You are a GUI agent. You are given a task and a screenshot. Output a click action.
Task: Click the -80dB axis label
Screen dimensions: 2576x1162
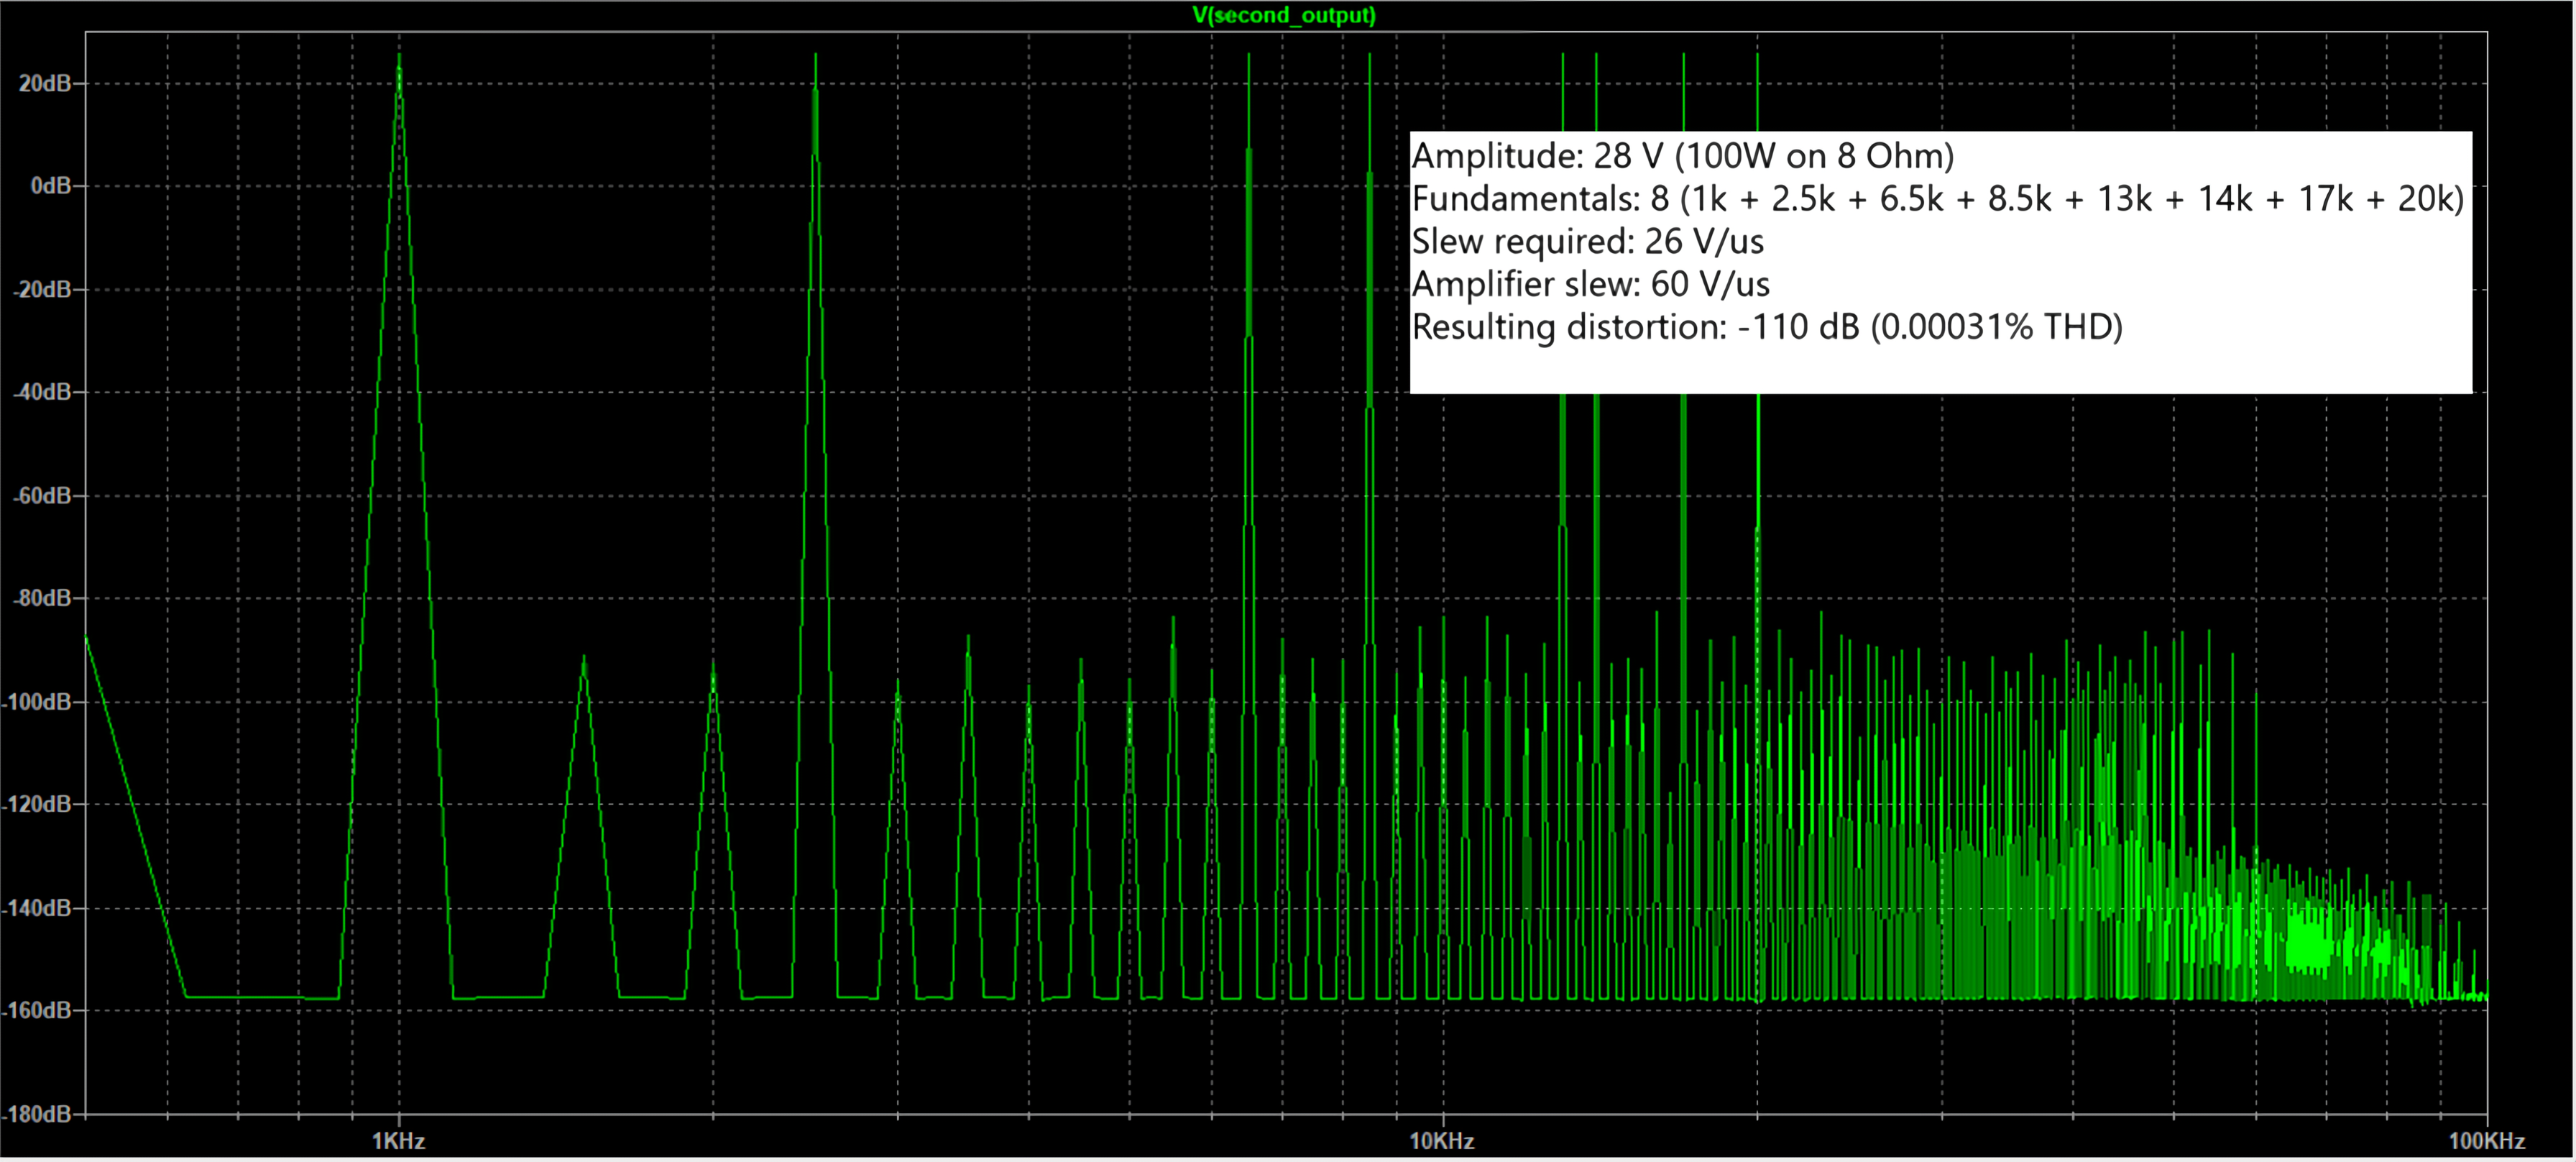(x=41, y=599)
